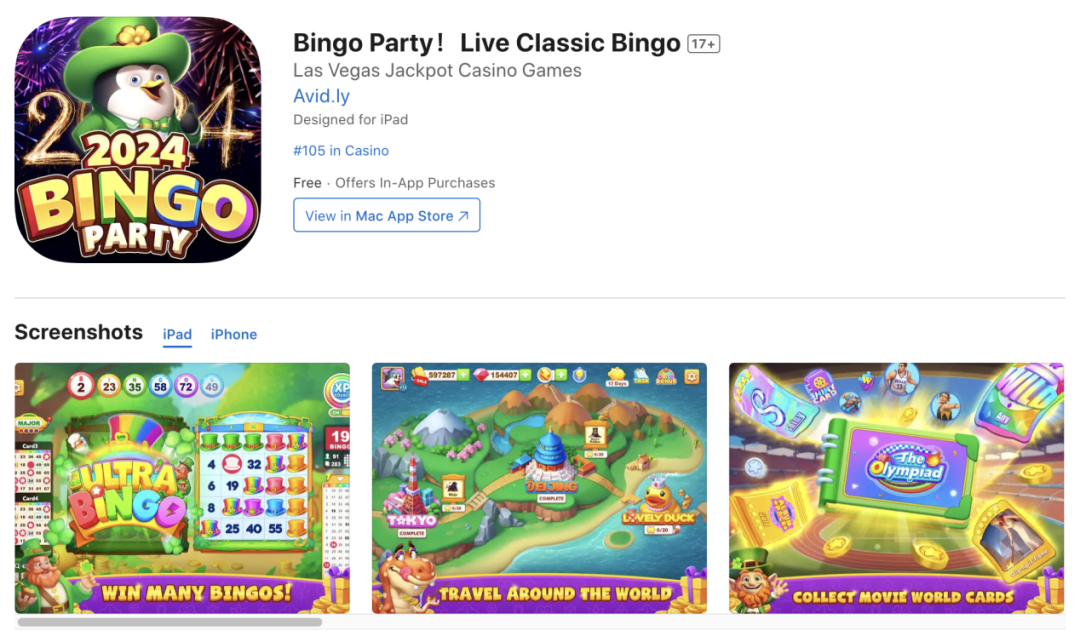Image resolution: width=1080 pixels, height=642 pixels.
Task: Click the external arrow icon on the store button
Action: coord(464,216)
